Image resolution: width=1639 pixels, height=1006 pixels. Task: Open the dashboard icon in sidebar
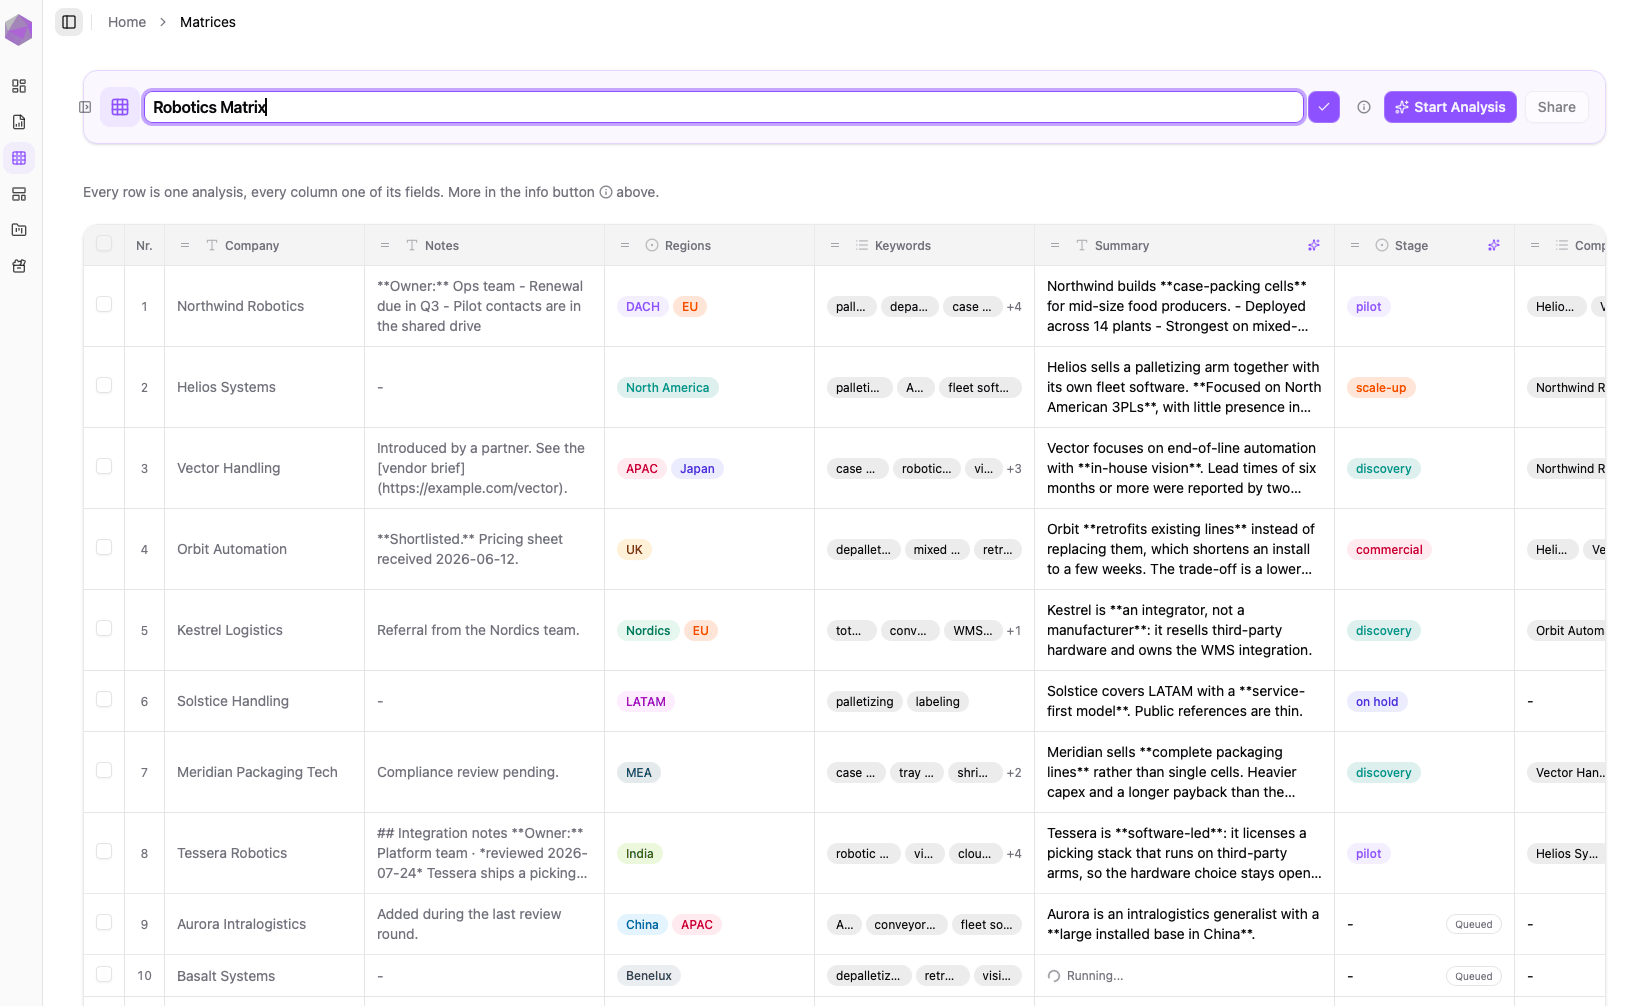coord(19,86)
